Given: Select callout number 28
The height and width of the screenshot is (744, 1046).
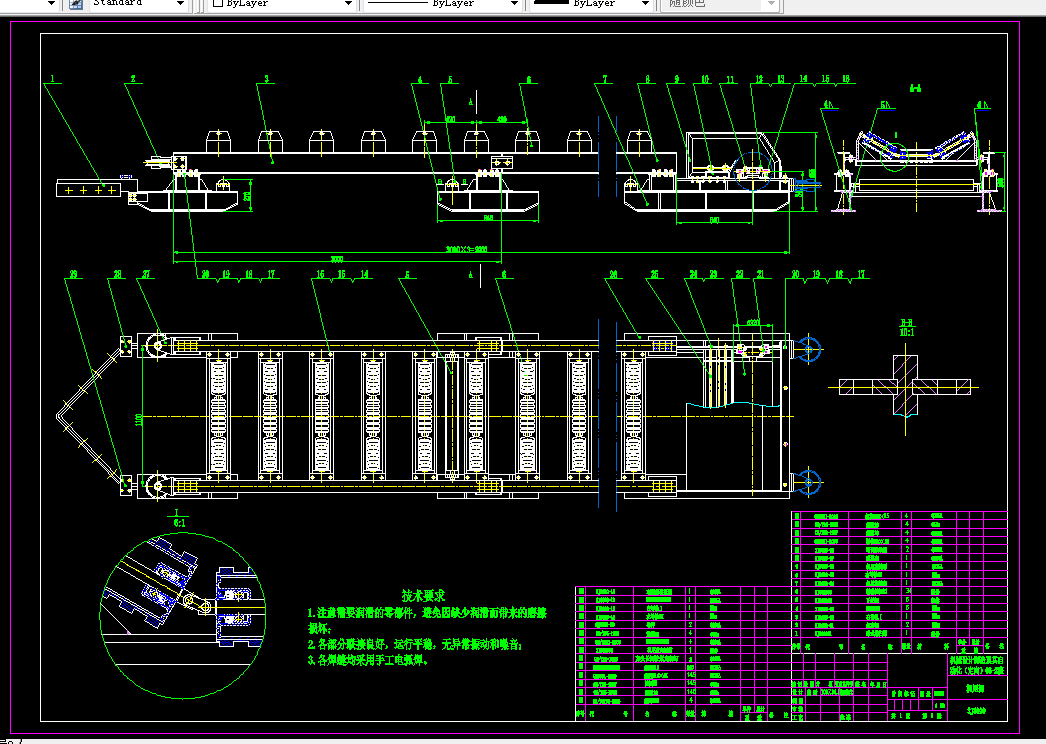Looking at the screenshot, I should tap(117, 274).
